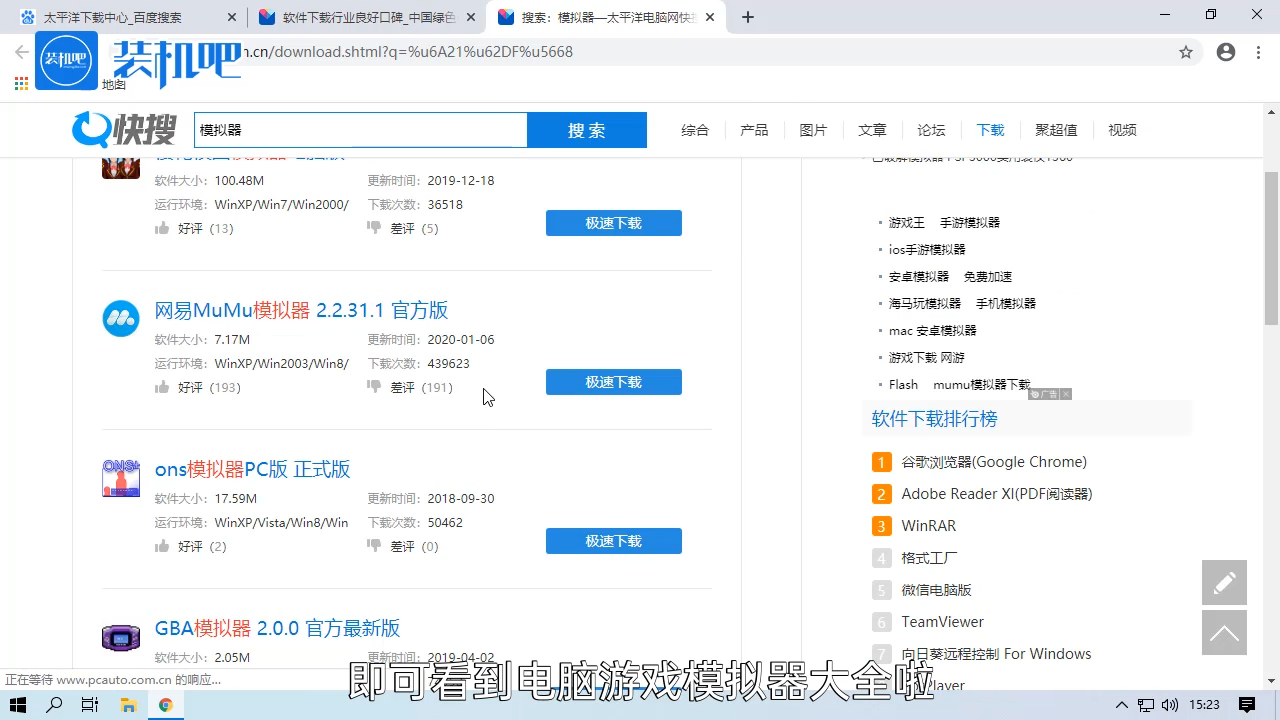Click 极速下载 for NetEase MuMu emulator

pos(613,381)
